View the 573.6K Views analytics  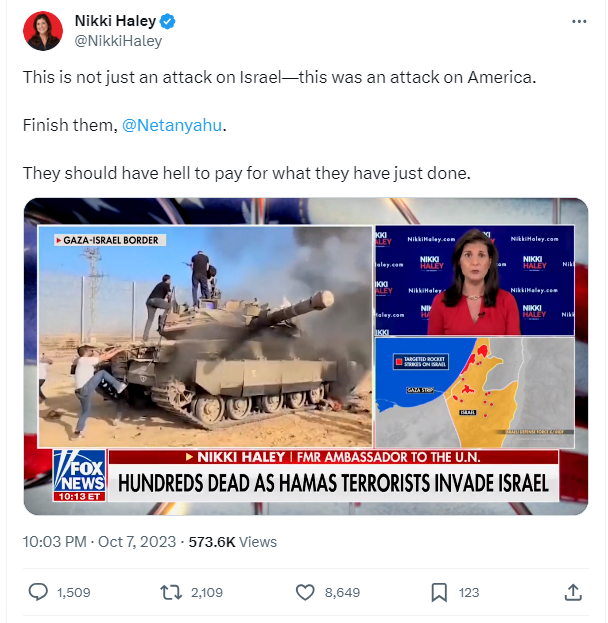[232, 542]
